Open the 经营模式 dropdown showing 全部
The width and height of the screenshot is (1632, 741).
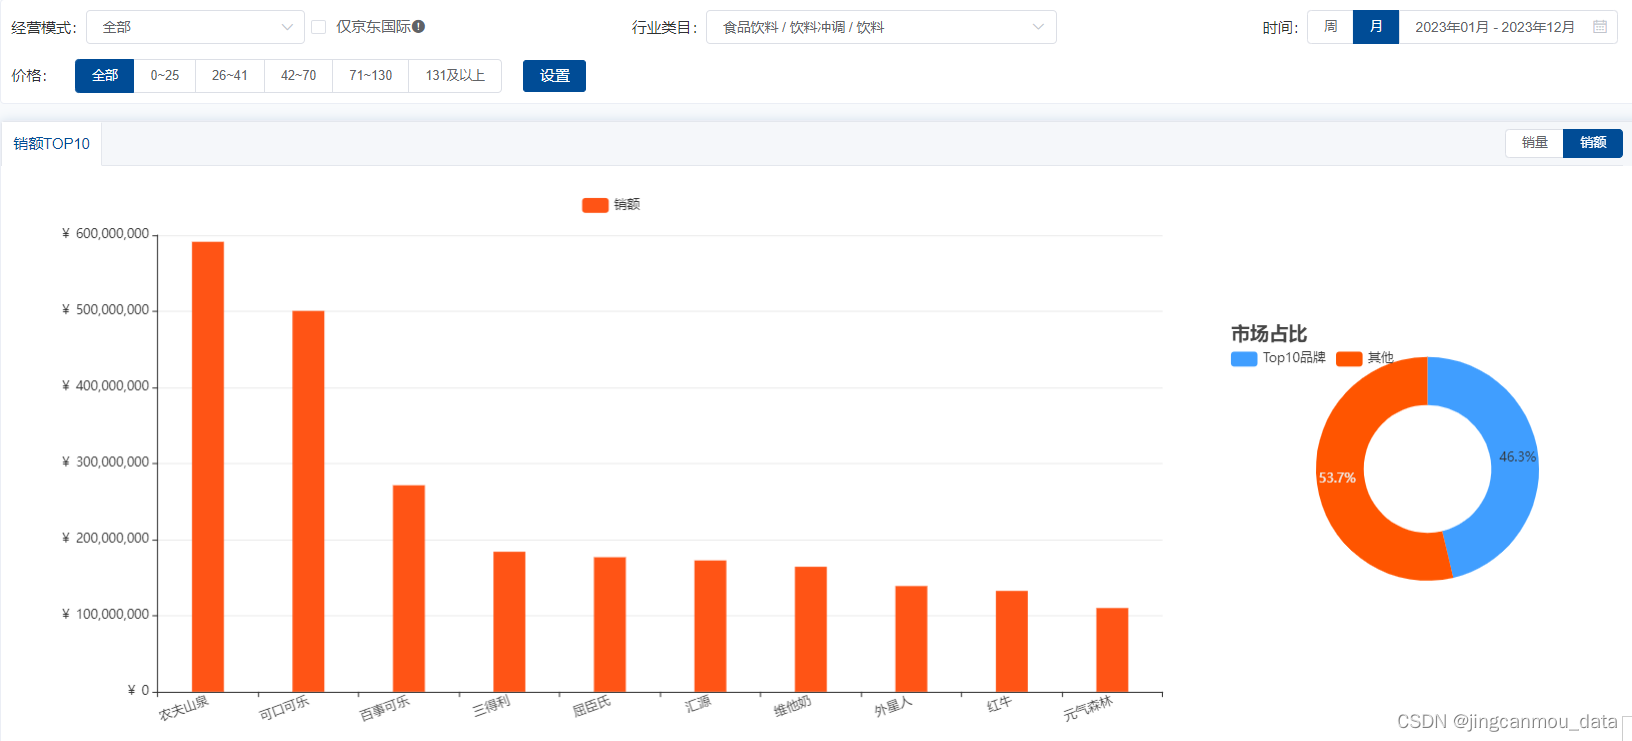[x=195, y=27]
